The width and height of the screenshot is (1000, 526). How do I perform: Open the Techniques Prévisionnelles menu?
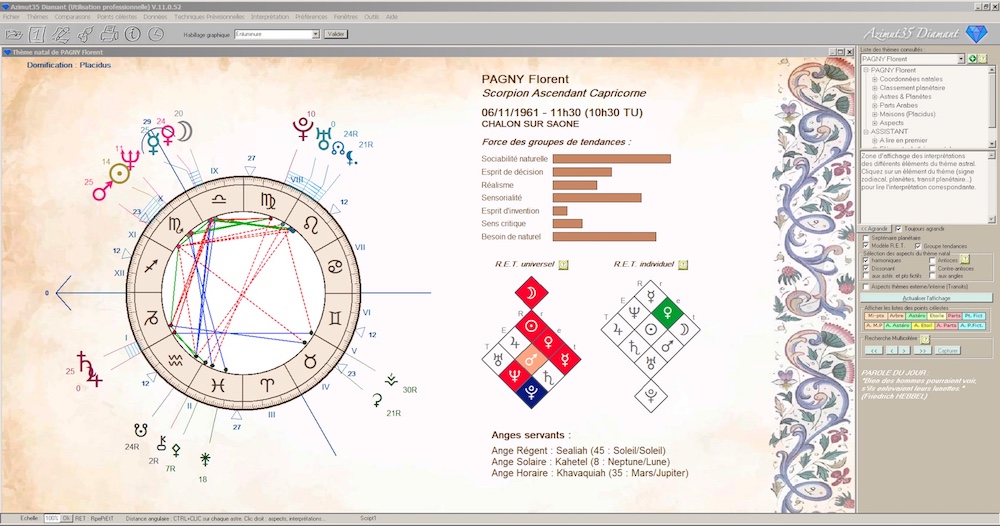[x=208, y=17]
